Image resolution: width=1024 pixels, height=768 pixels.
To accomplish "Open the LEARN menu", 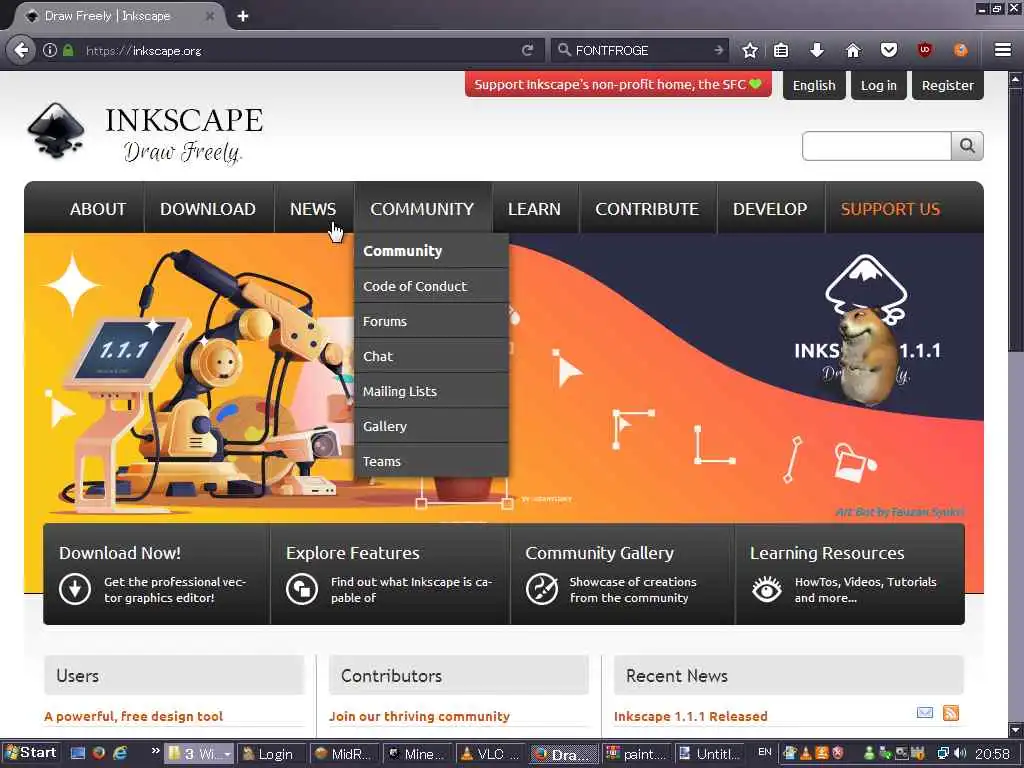I will coord(534,209).
